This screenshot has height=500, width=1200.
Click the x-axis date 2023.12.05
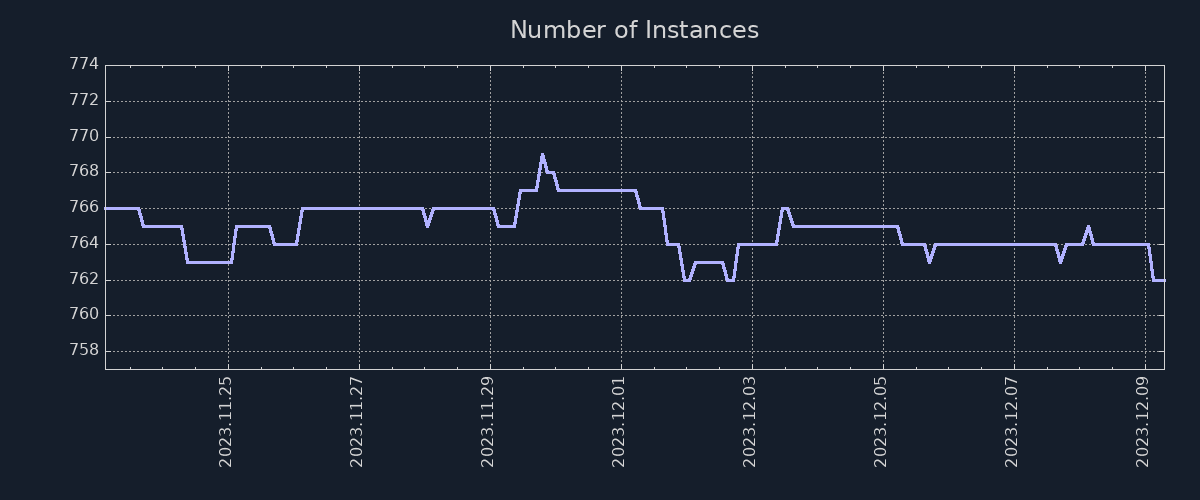881,421
